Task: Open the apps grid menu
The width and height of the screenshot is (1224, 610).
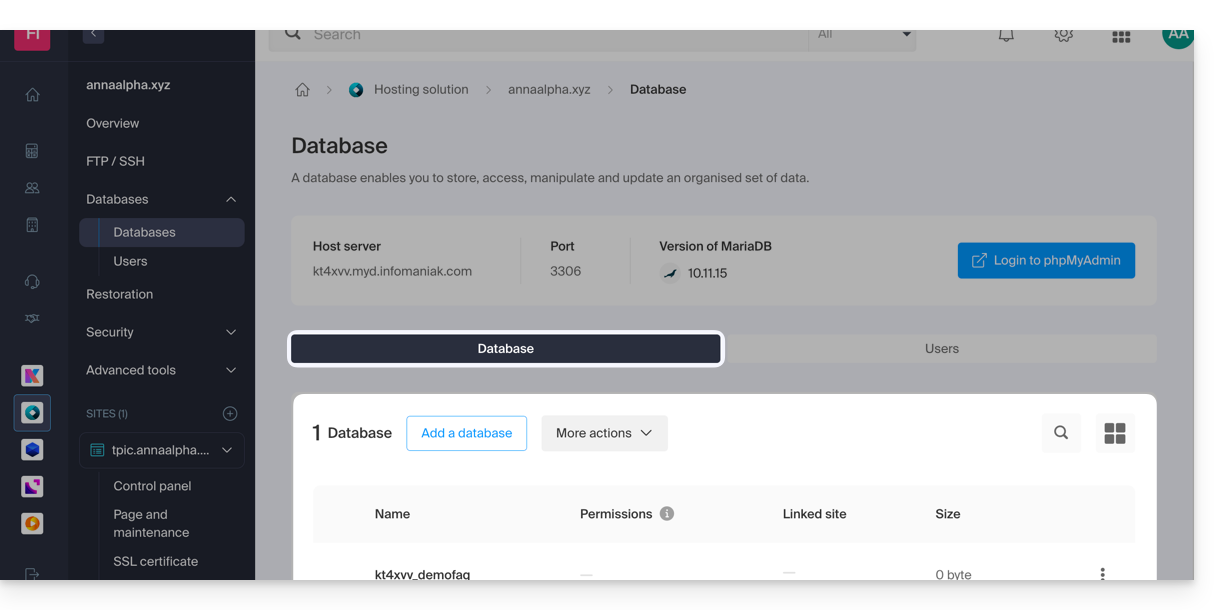Action: coord(1121,36)
